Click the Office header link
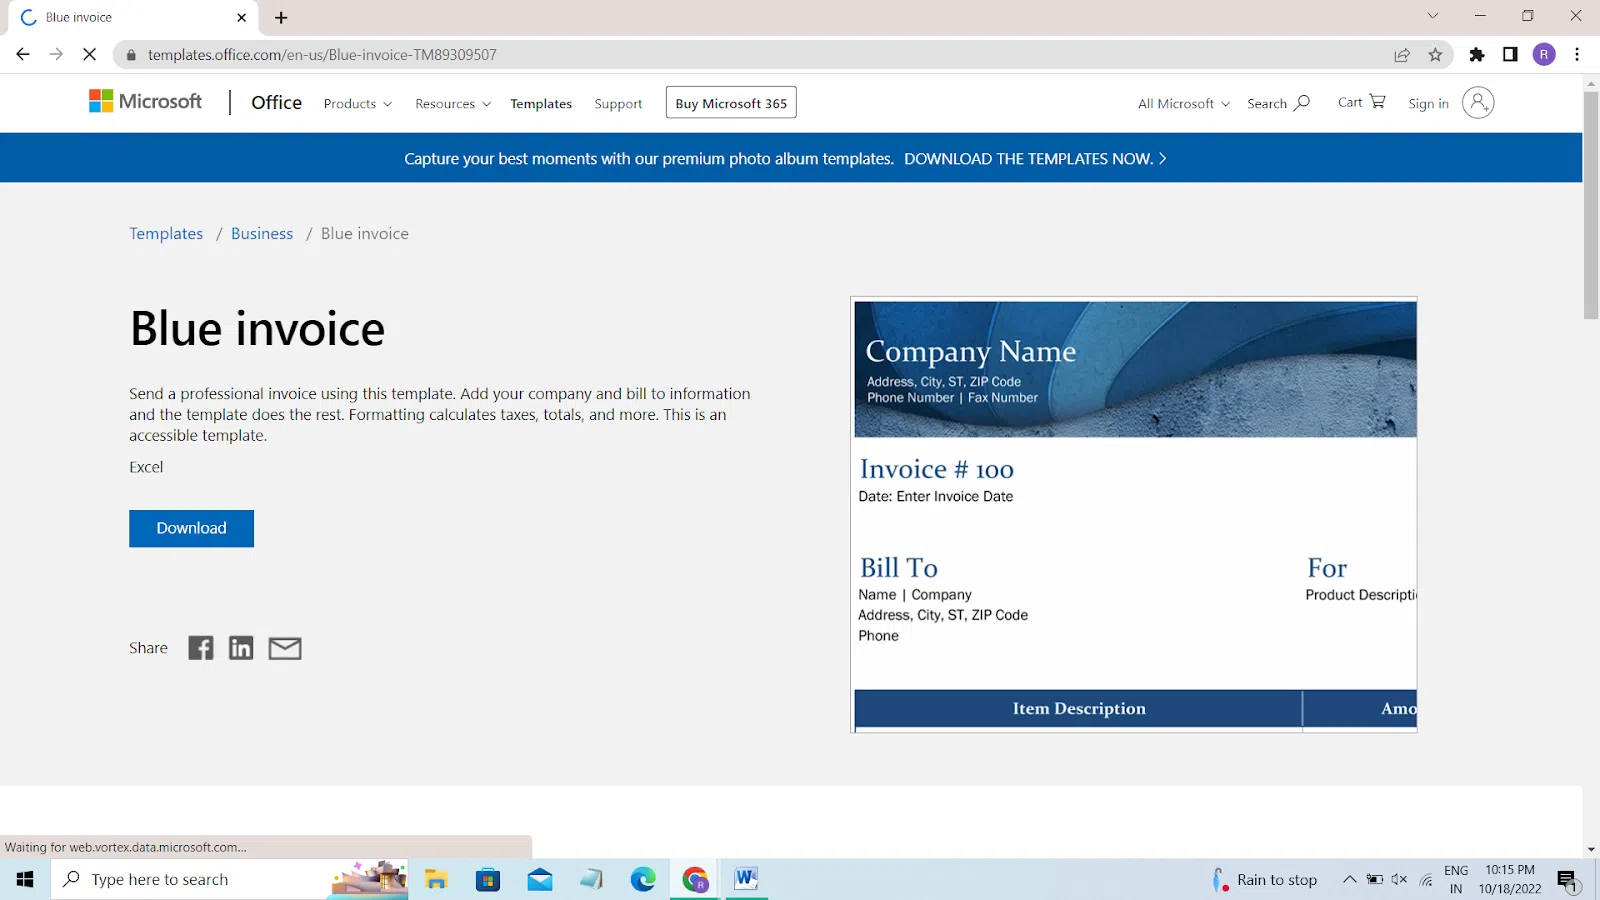 click(x=276, y=102)
